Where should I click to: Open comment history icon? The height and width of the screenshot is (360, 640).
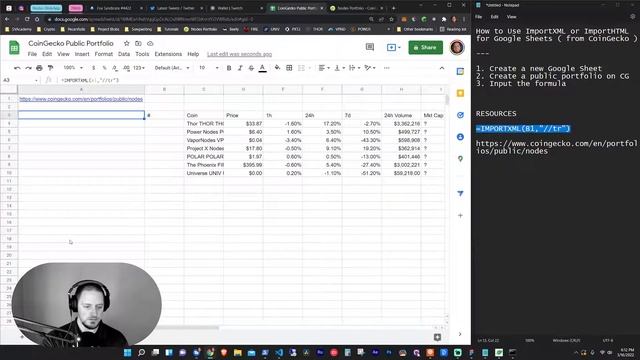click(x=370, y=47)
